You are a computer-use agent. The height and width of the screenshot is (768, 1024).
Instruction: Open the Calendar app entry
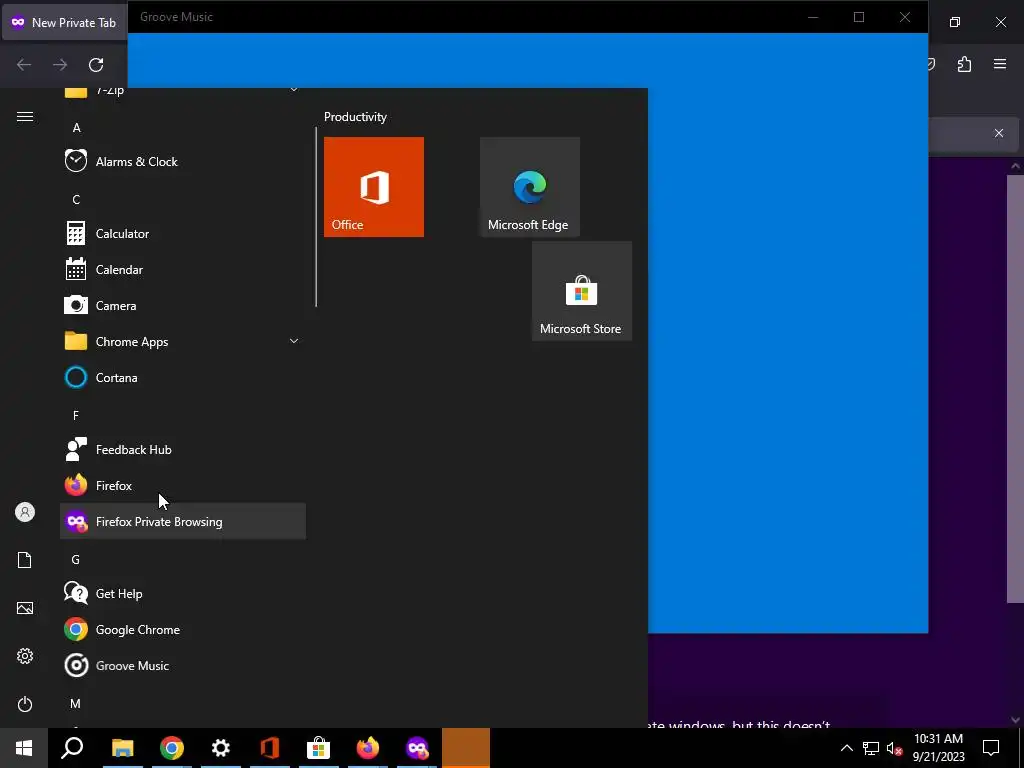pos(183,269)
